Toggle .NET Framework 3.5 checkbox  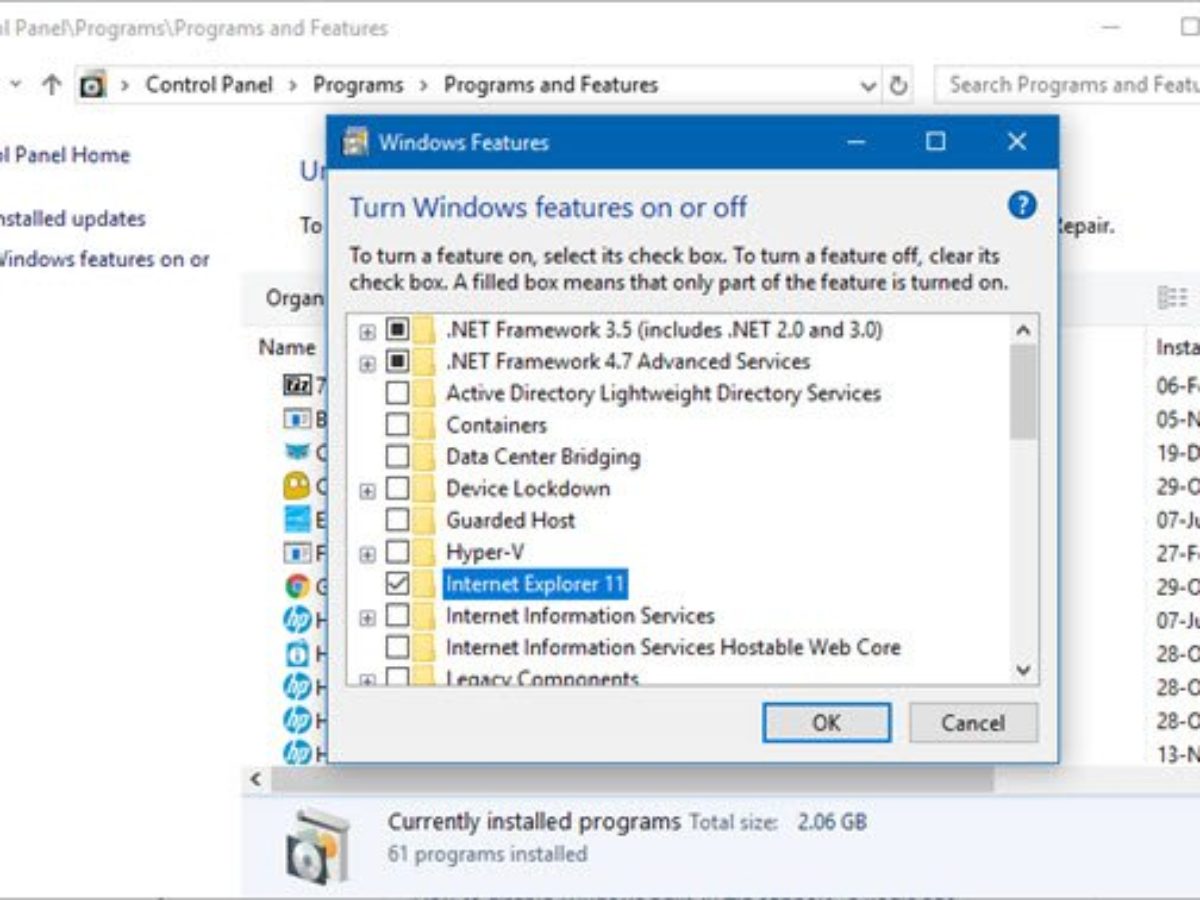pyautogui.click(x=397, y=329)
